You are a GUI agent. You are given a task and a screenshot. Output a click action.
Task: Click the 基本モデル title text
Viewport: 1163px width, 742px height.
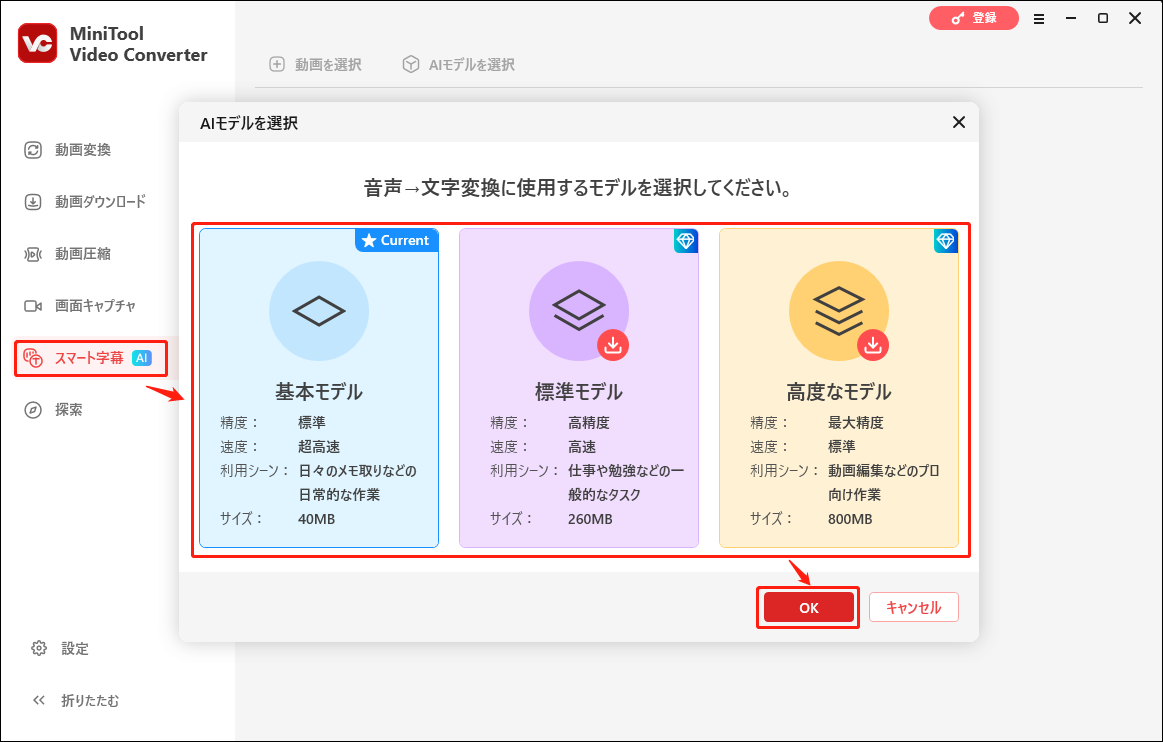pyautogui.click(x=319, y=392)
